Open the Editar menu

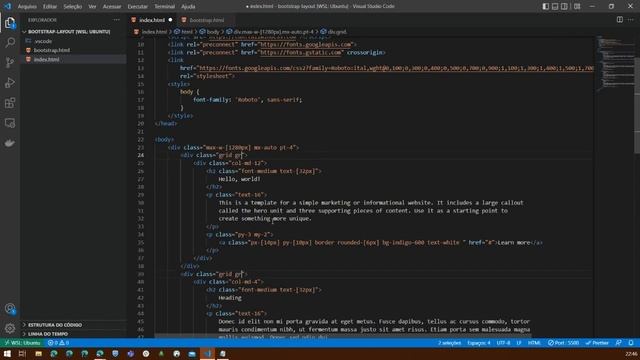pyautogui.click(x=50, y=7)
